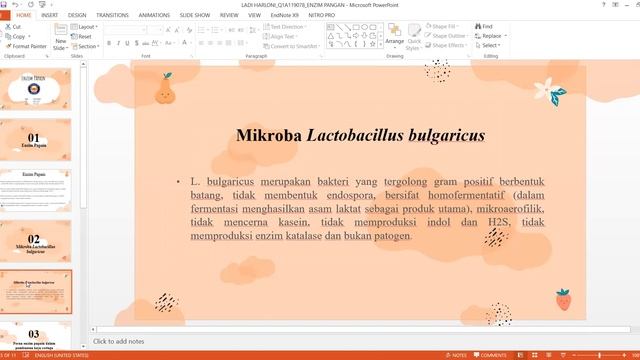Click the Cut icon in Clipboard
This screenshot has height=360, width=640.
click(x=8, y=27)
